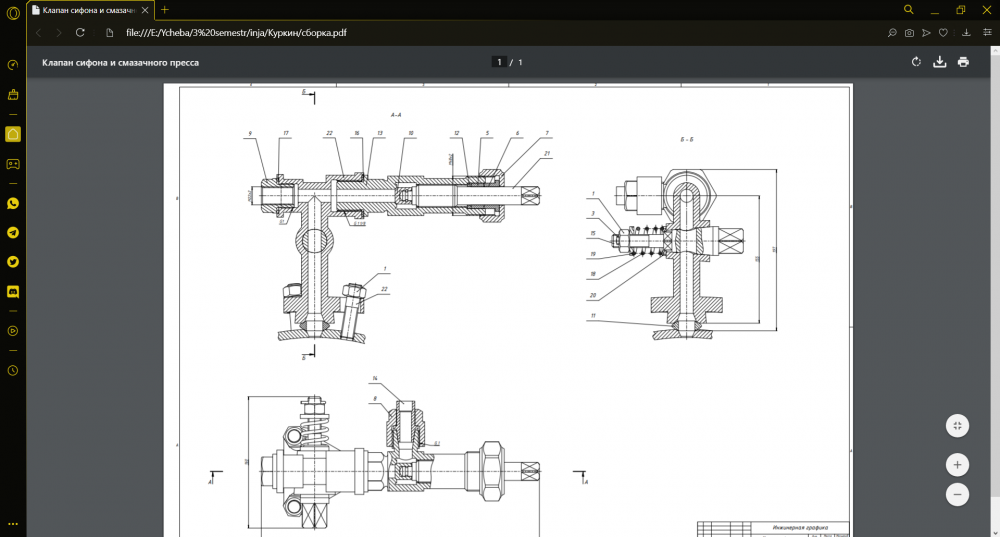Print the PDF document
The image size is (1000, 537).
(x=963, y=62)
